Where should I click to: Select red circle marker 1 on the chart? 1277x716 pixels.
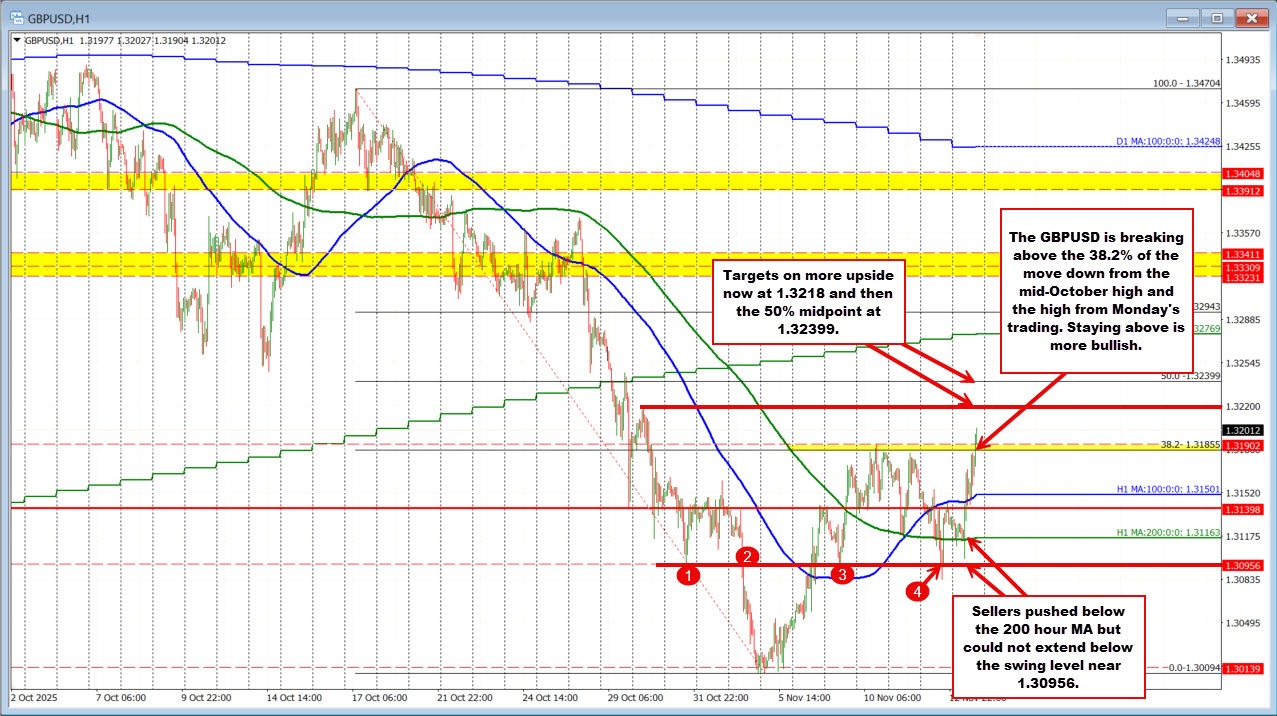pyautogui.click(x=688, y=574)
